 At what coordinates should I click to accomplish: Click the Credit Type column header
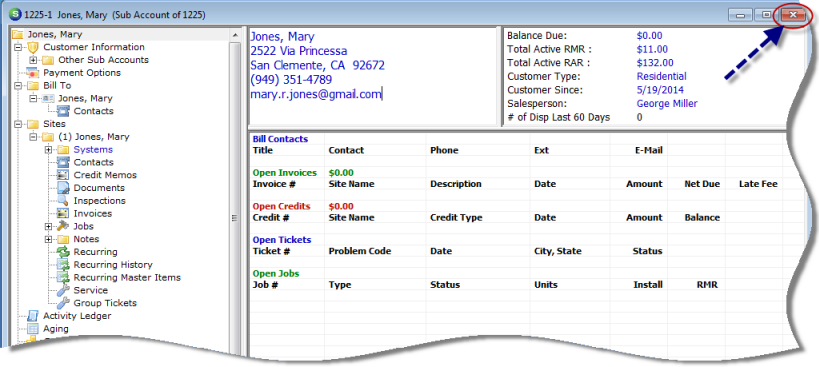(x=456, y=218)
